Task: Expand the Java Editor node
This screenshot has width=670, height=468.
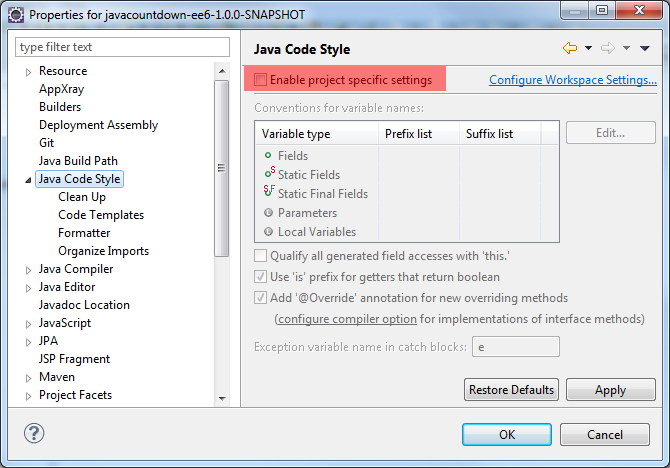Action: click(28, 288)
